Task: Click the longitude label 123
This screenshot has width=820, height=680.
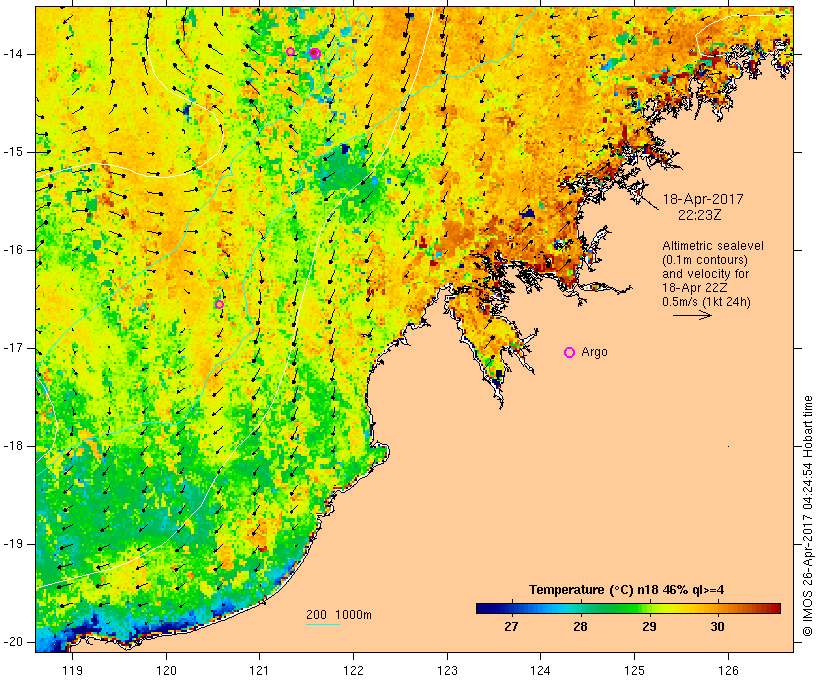Action: click(x=447, y=670)
